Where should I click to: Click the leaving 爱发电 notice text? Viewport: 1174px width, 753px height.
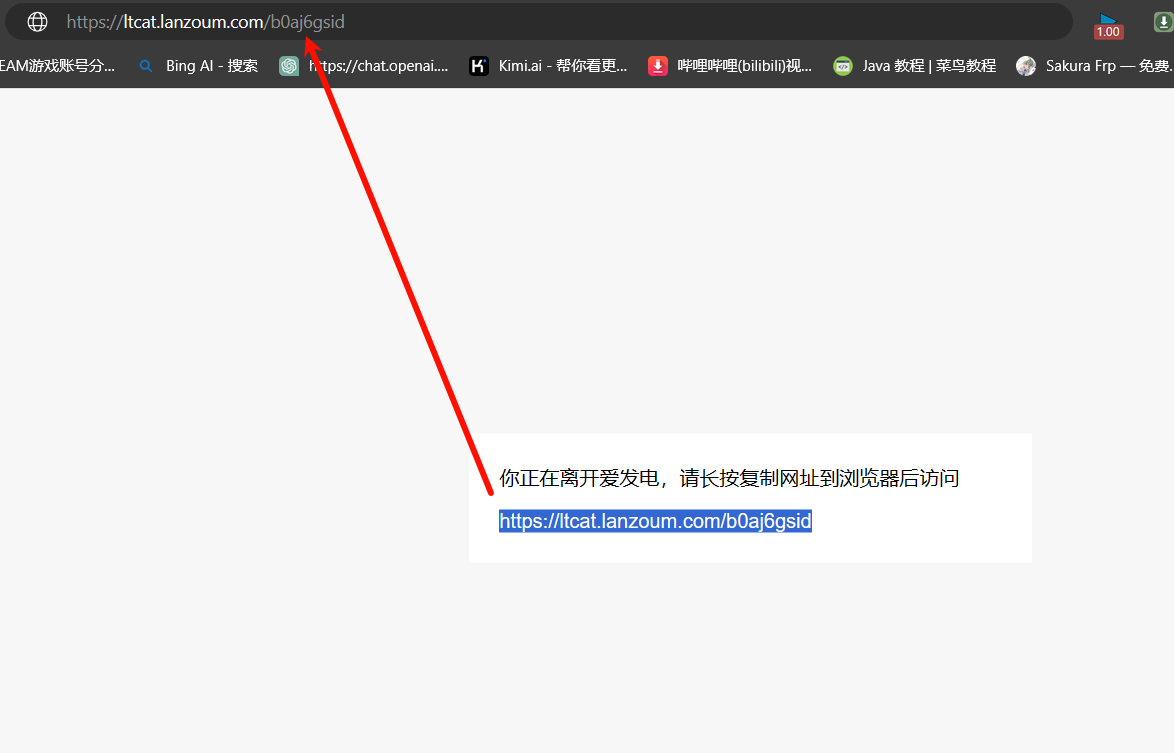coord(728,478)
